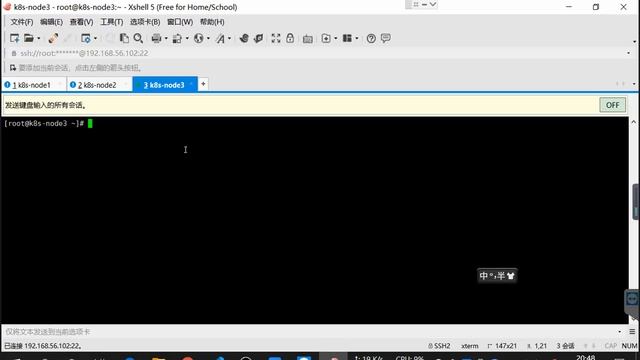Expand the color scheme dropdown arrow
Viewport: 640px width, 360px height.
(187, 38)
